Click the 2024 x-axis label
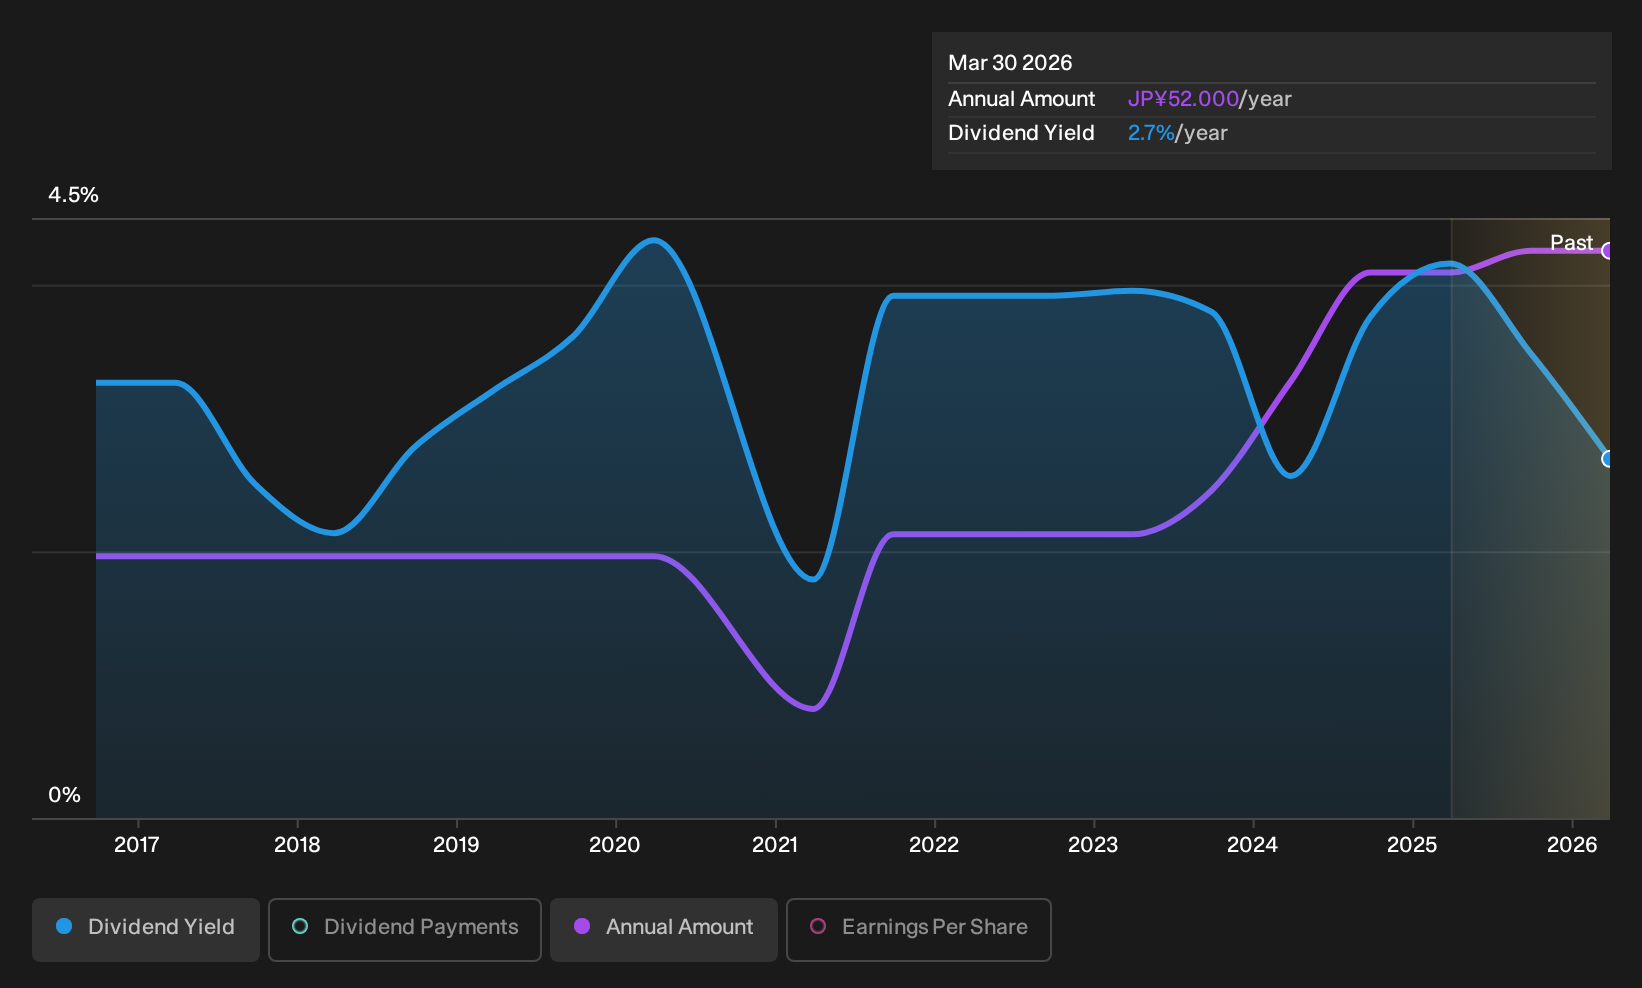 coord(1253,845)
